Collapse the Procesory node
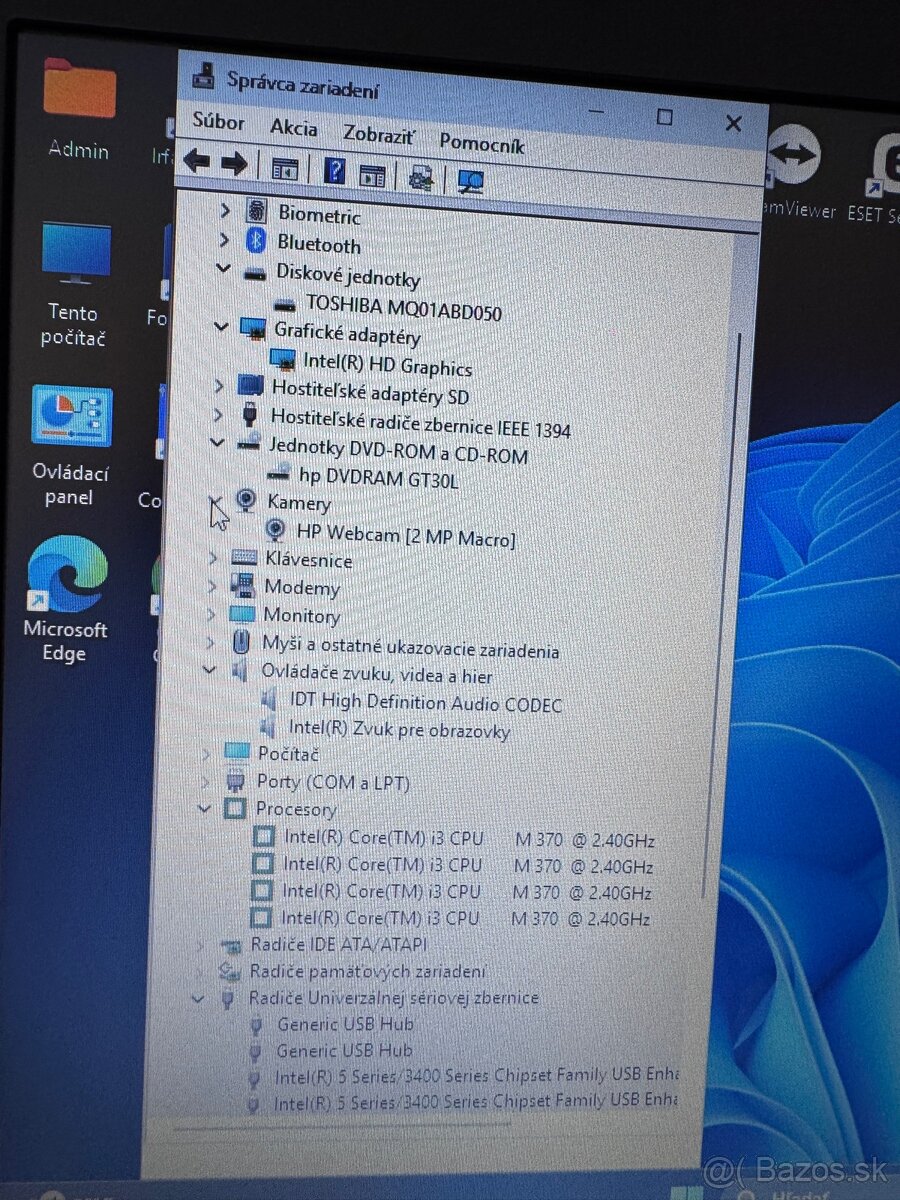The image size is (900, 1200). point(205,807)
